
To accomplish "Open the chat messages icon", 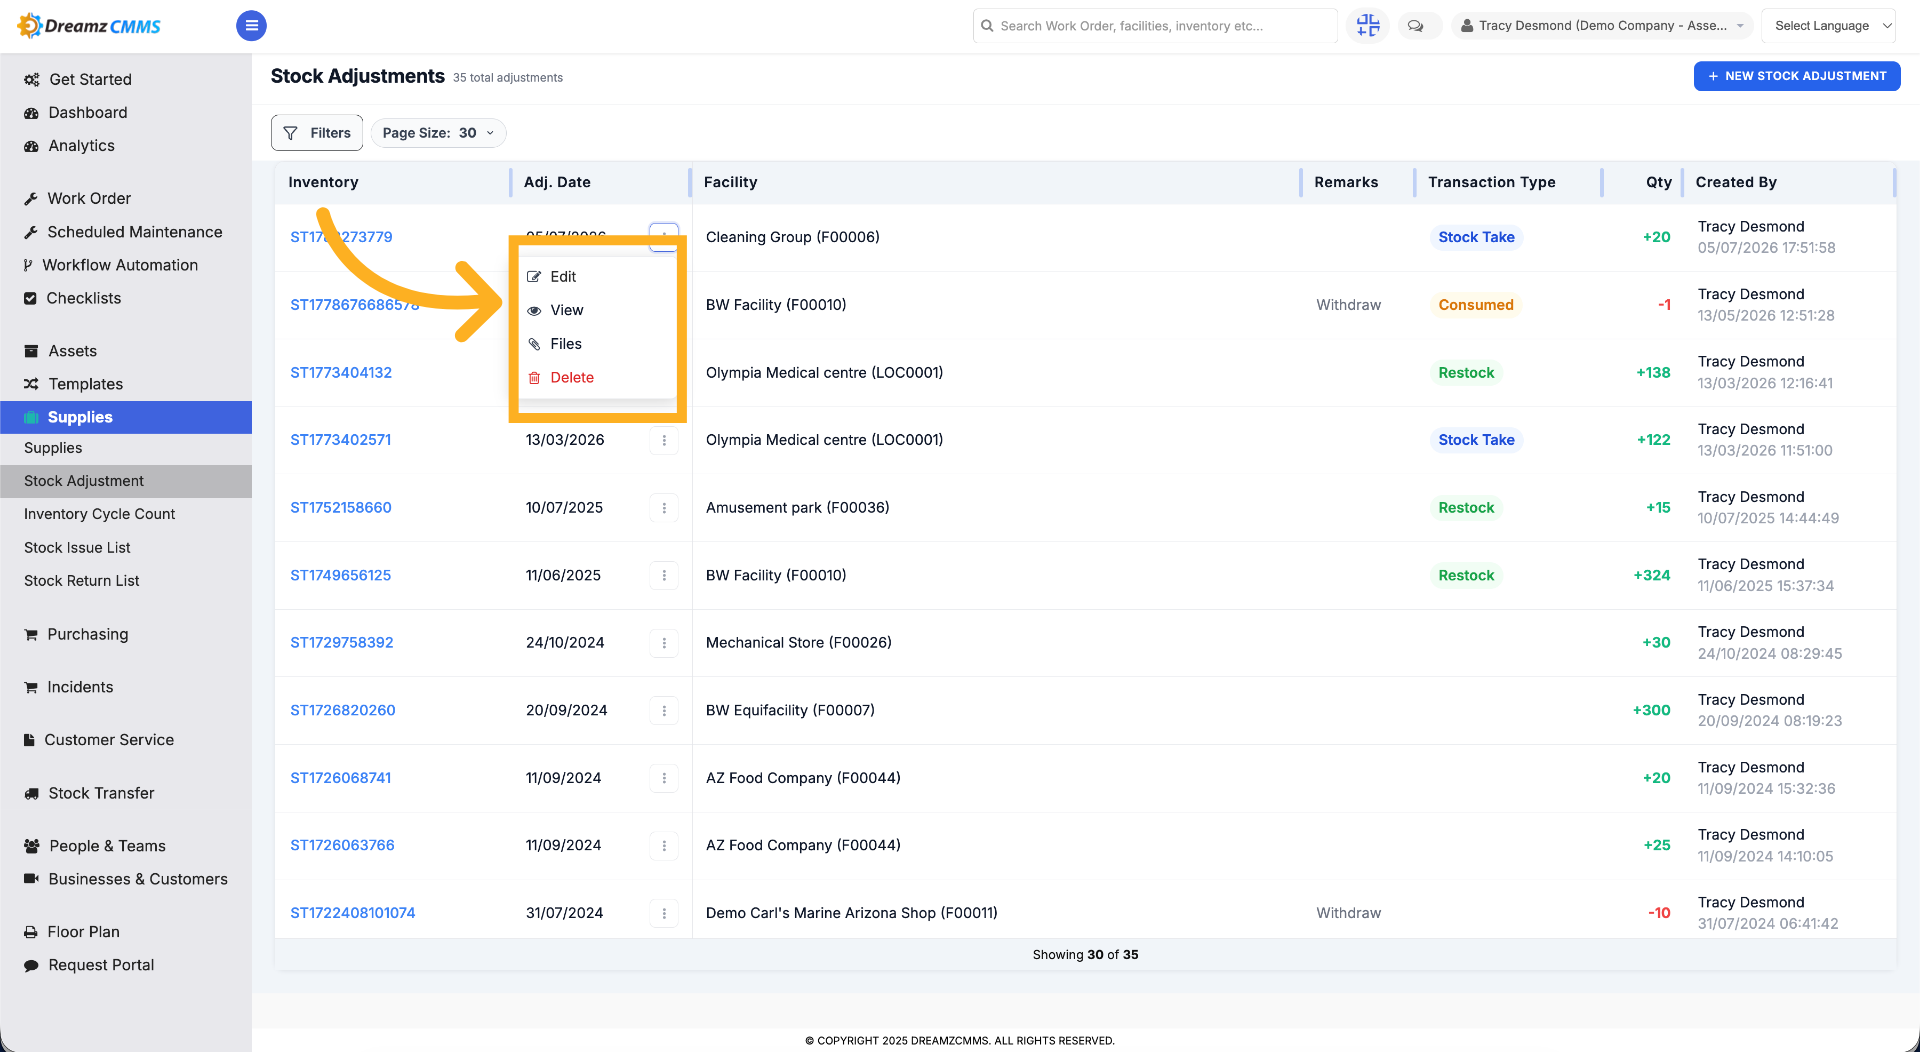I will point(1415,26).
